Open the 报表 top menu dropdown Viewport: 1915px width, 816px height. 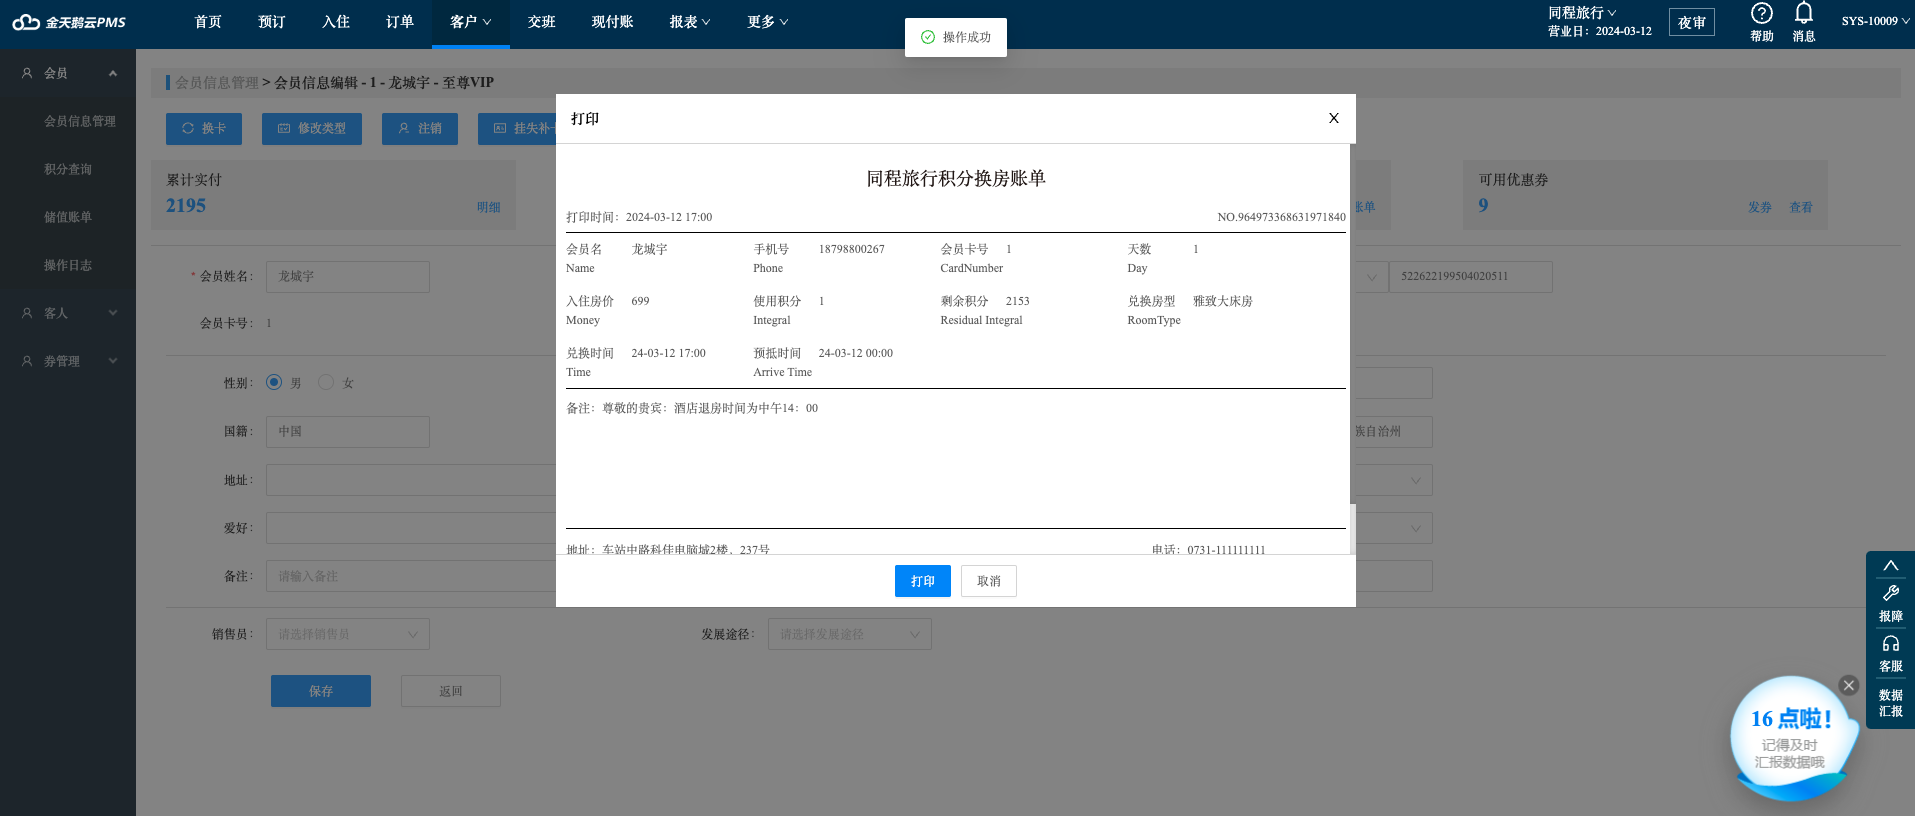click(x=690, y=22)
